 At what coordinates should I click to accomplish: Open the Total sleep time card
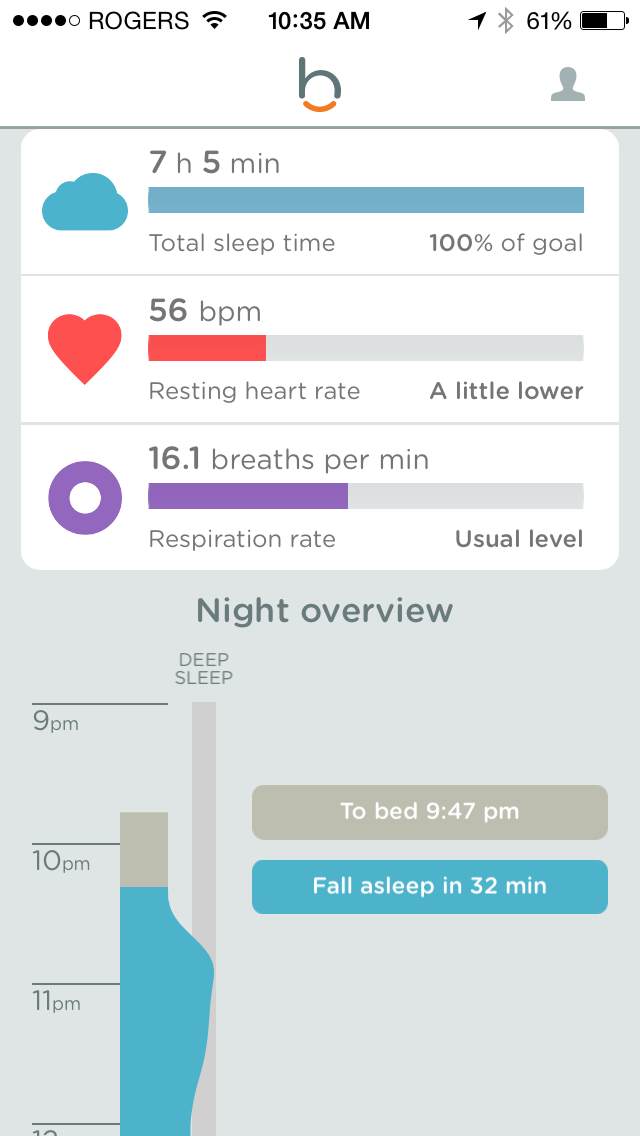(320, 200)
